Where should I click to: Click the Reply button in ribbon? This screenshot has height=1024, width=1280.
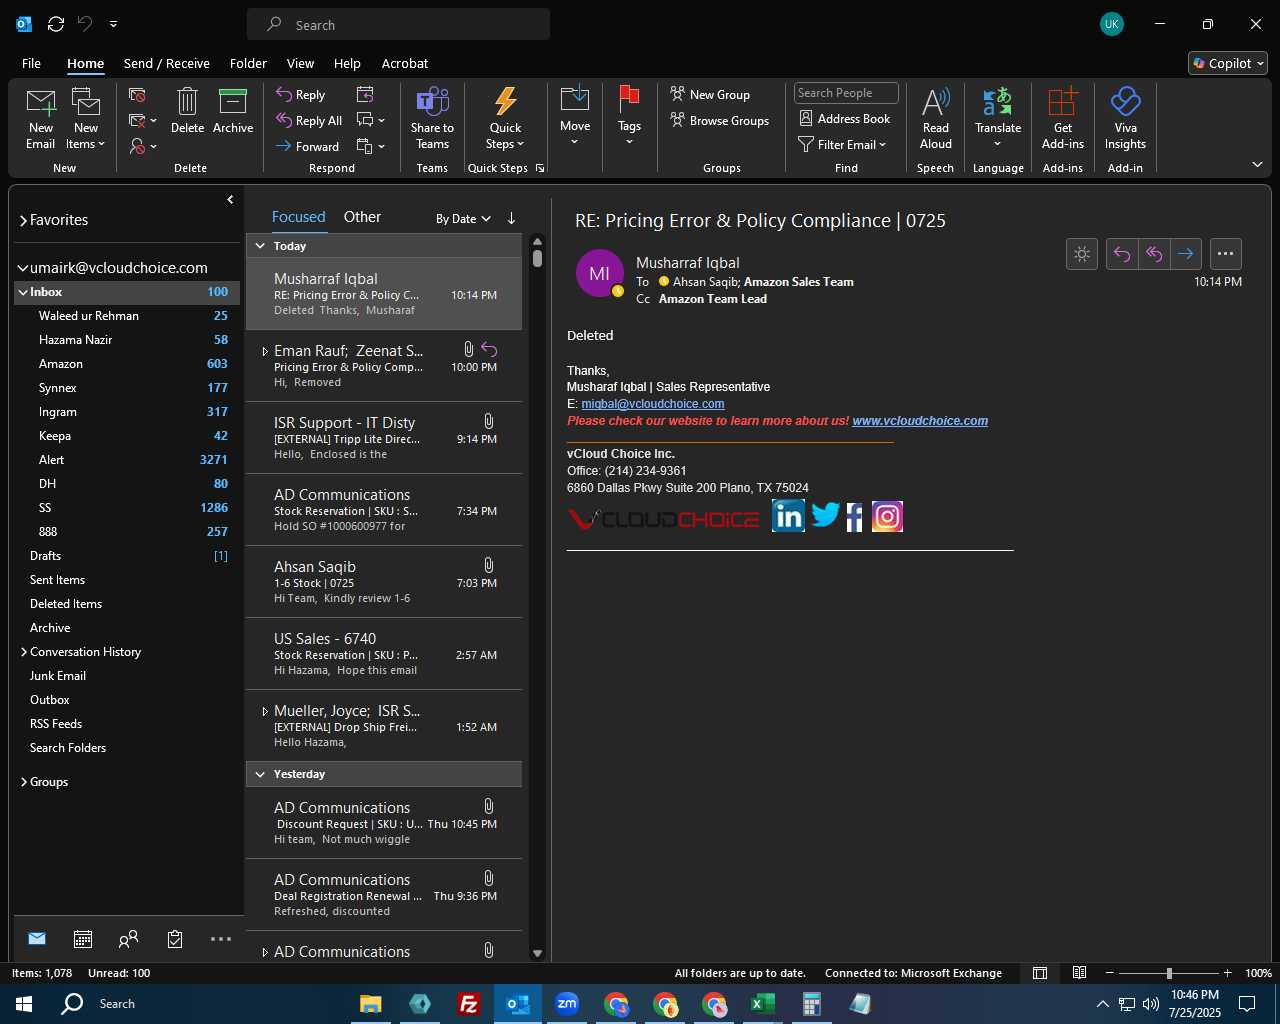(301, 94)
